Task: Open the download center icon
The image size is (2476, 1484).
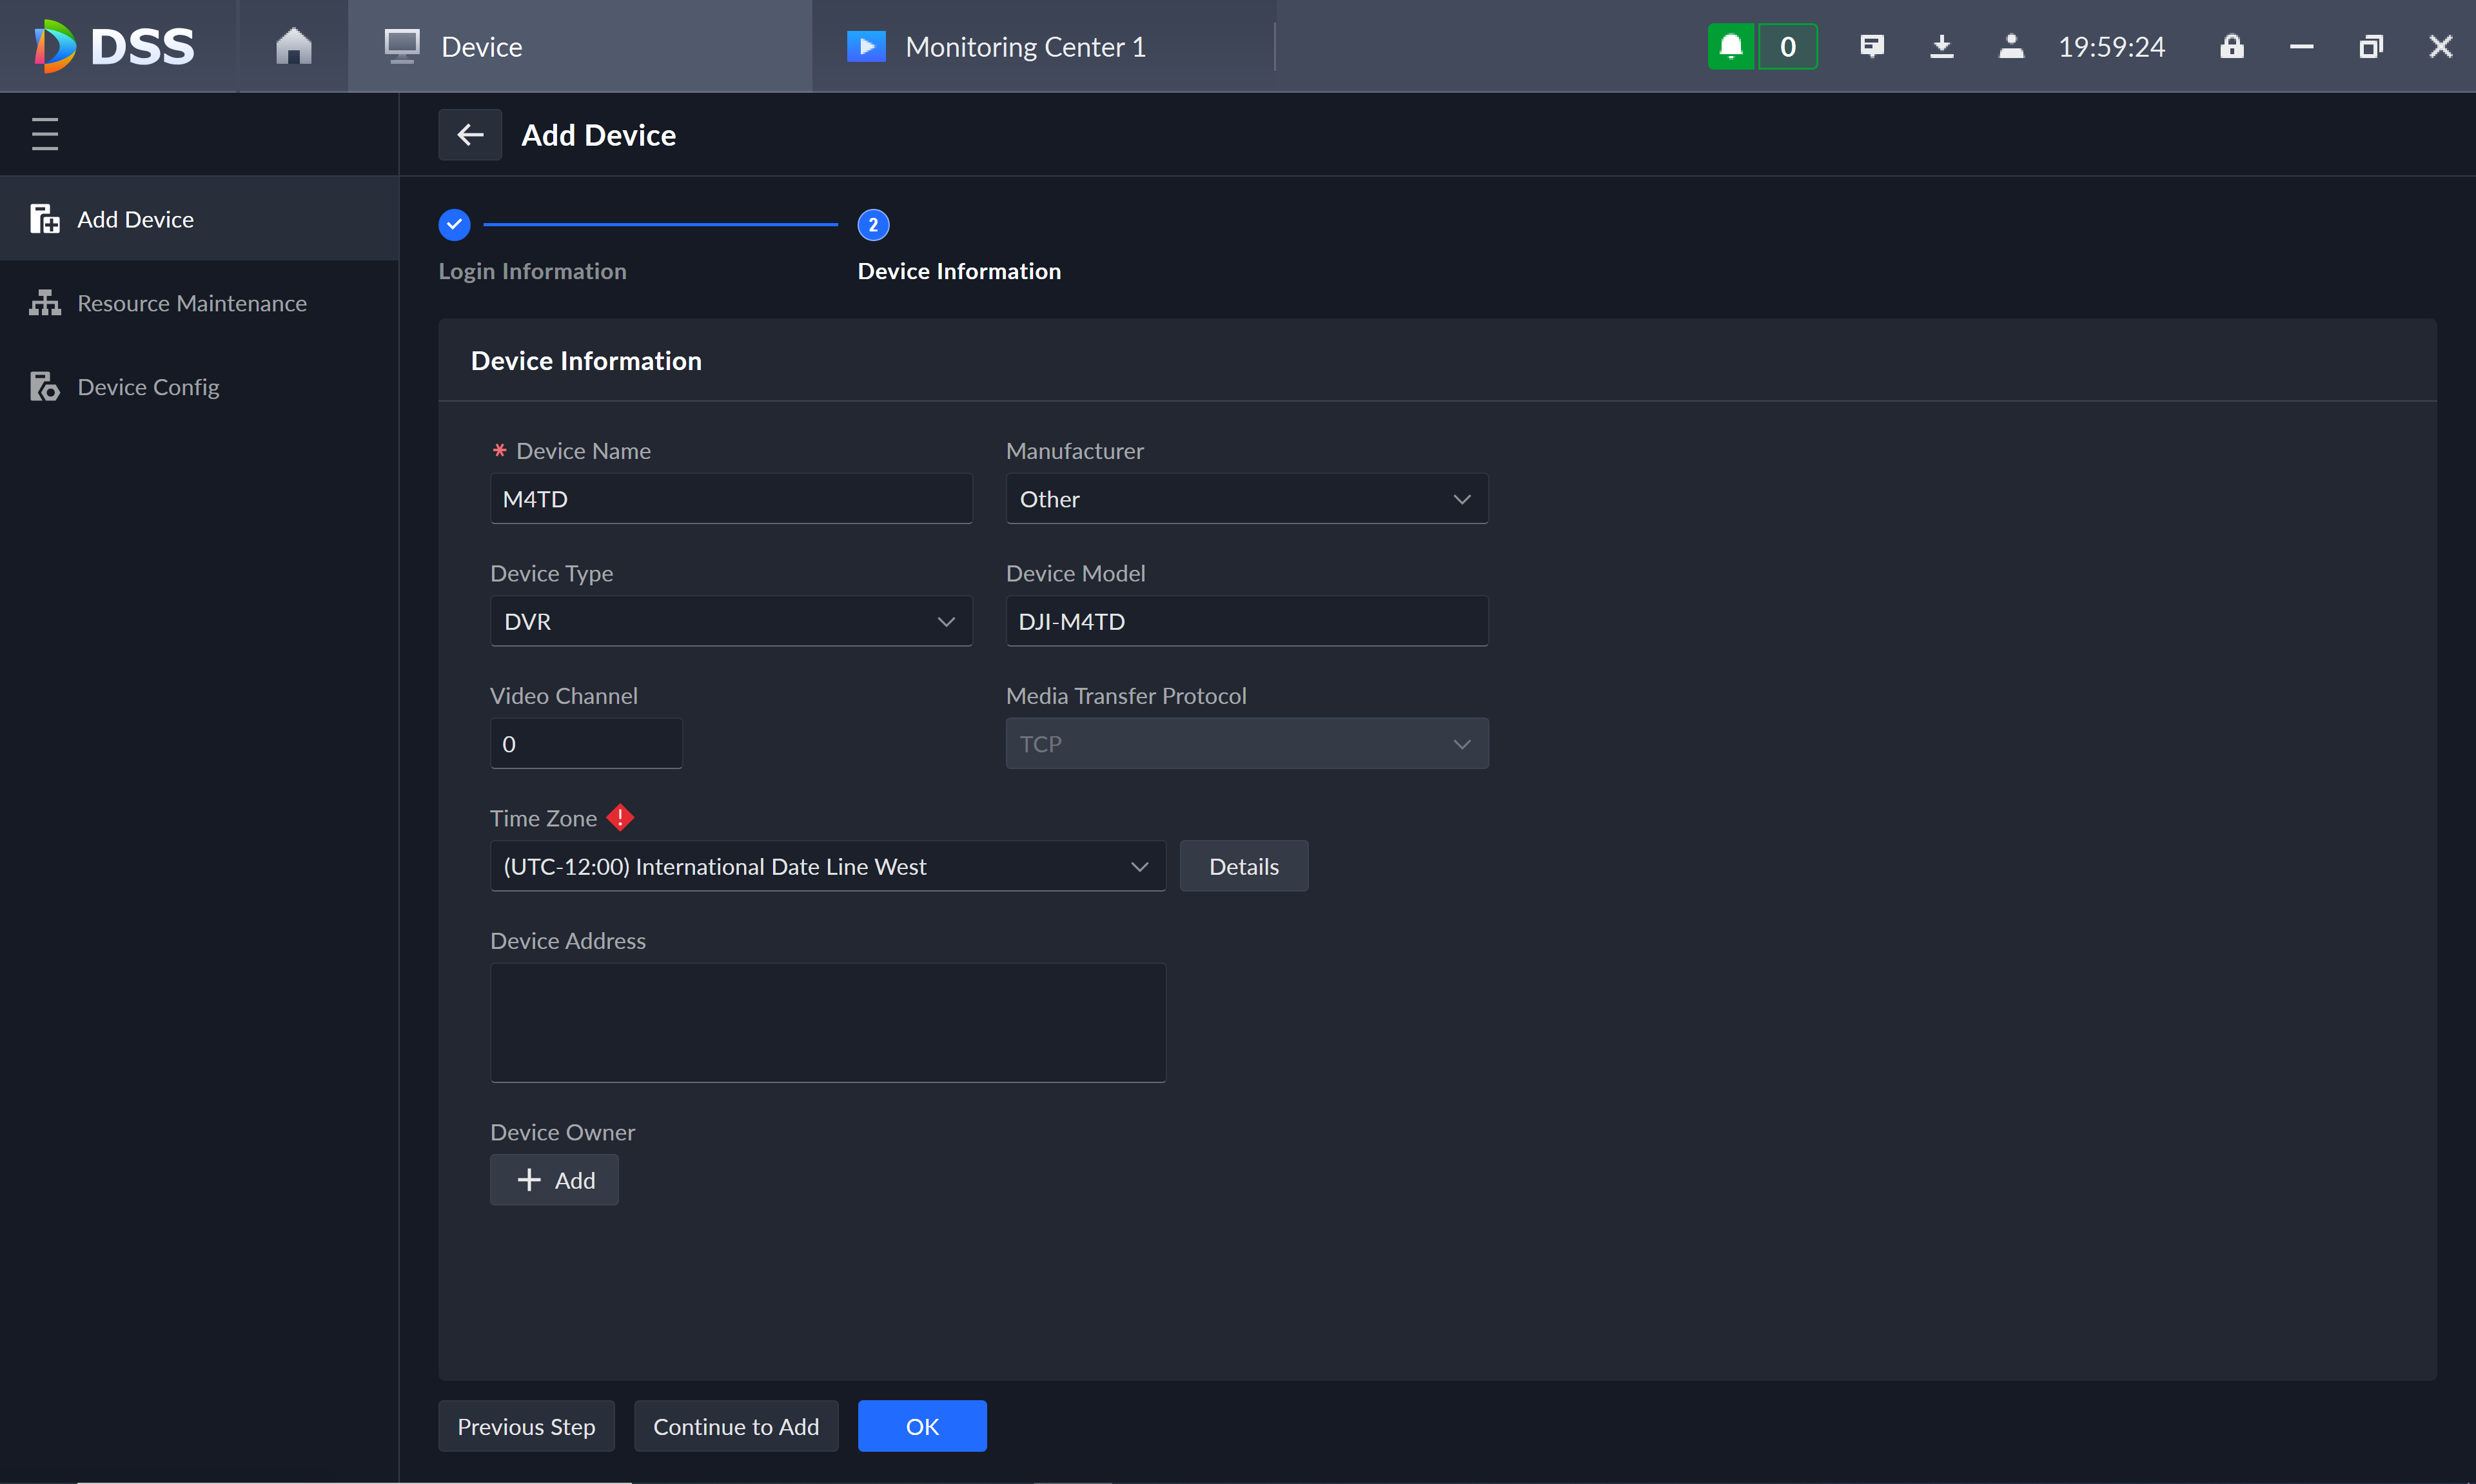Action: pos(1941,46)
